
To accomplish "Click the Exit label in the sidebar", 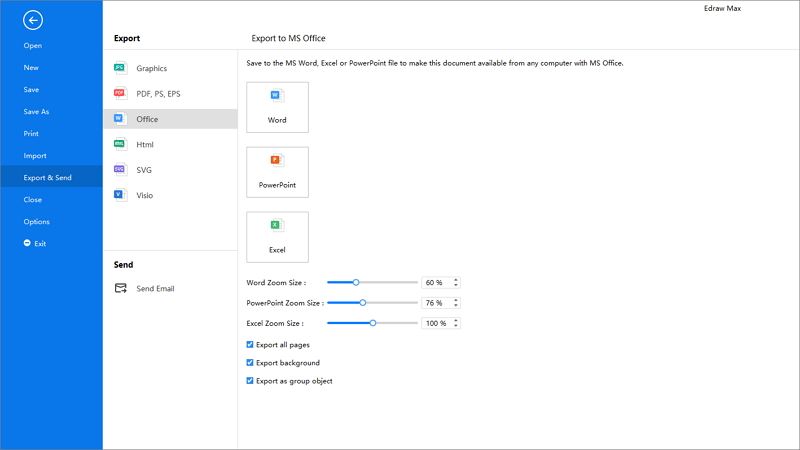I will coord(40,244).
